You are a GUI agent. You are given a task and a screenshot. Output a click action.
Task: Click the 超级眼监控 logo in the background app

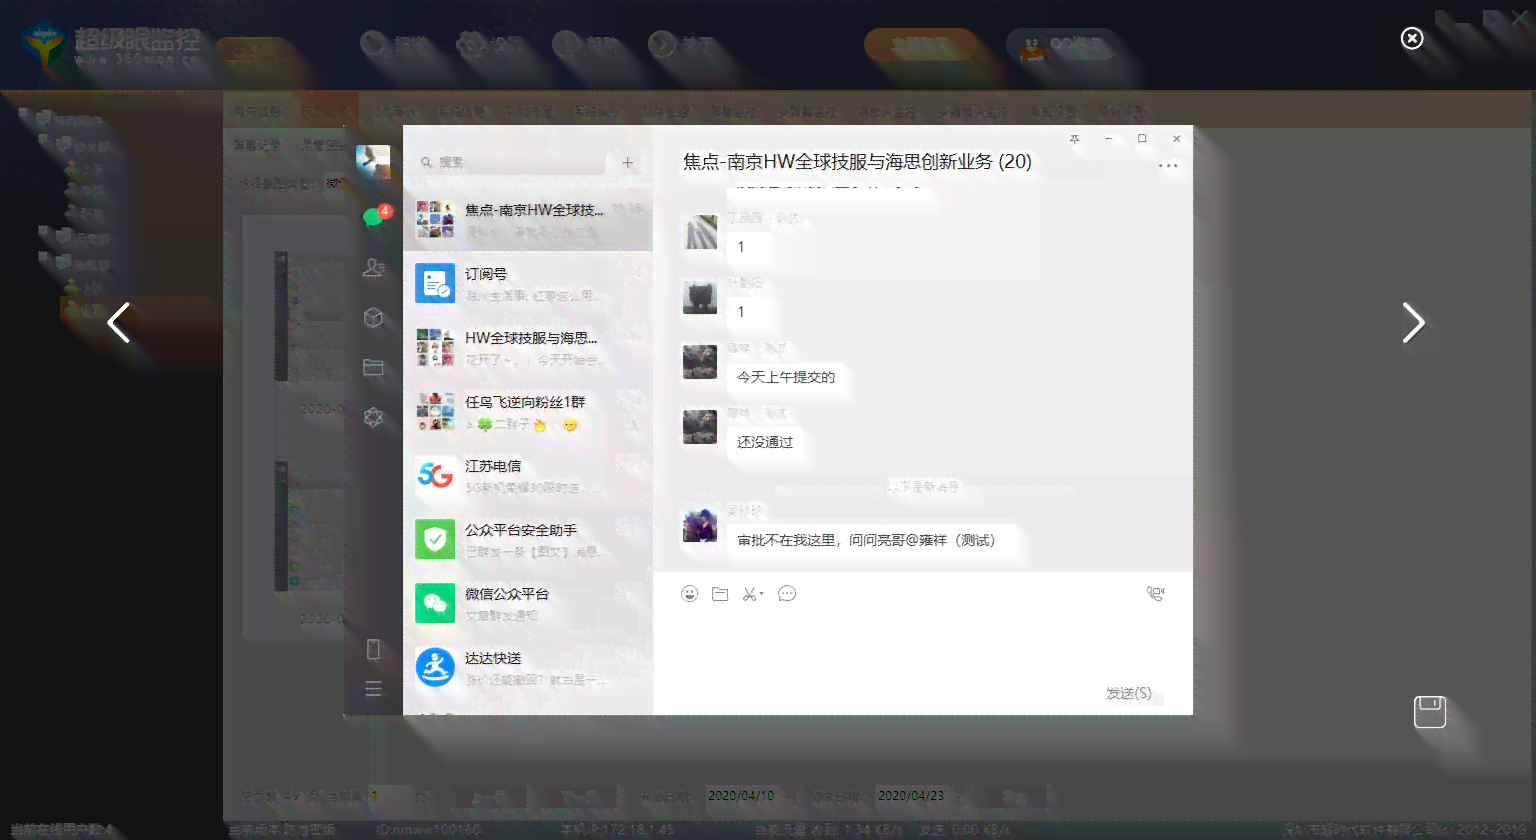click(x=110, y=45)
